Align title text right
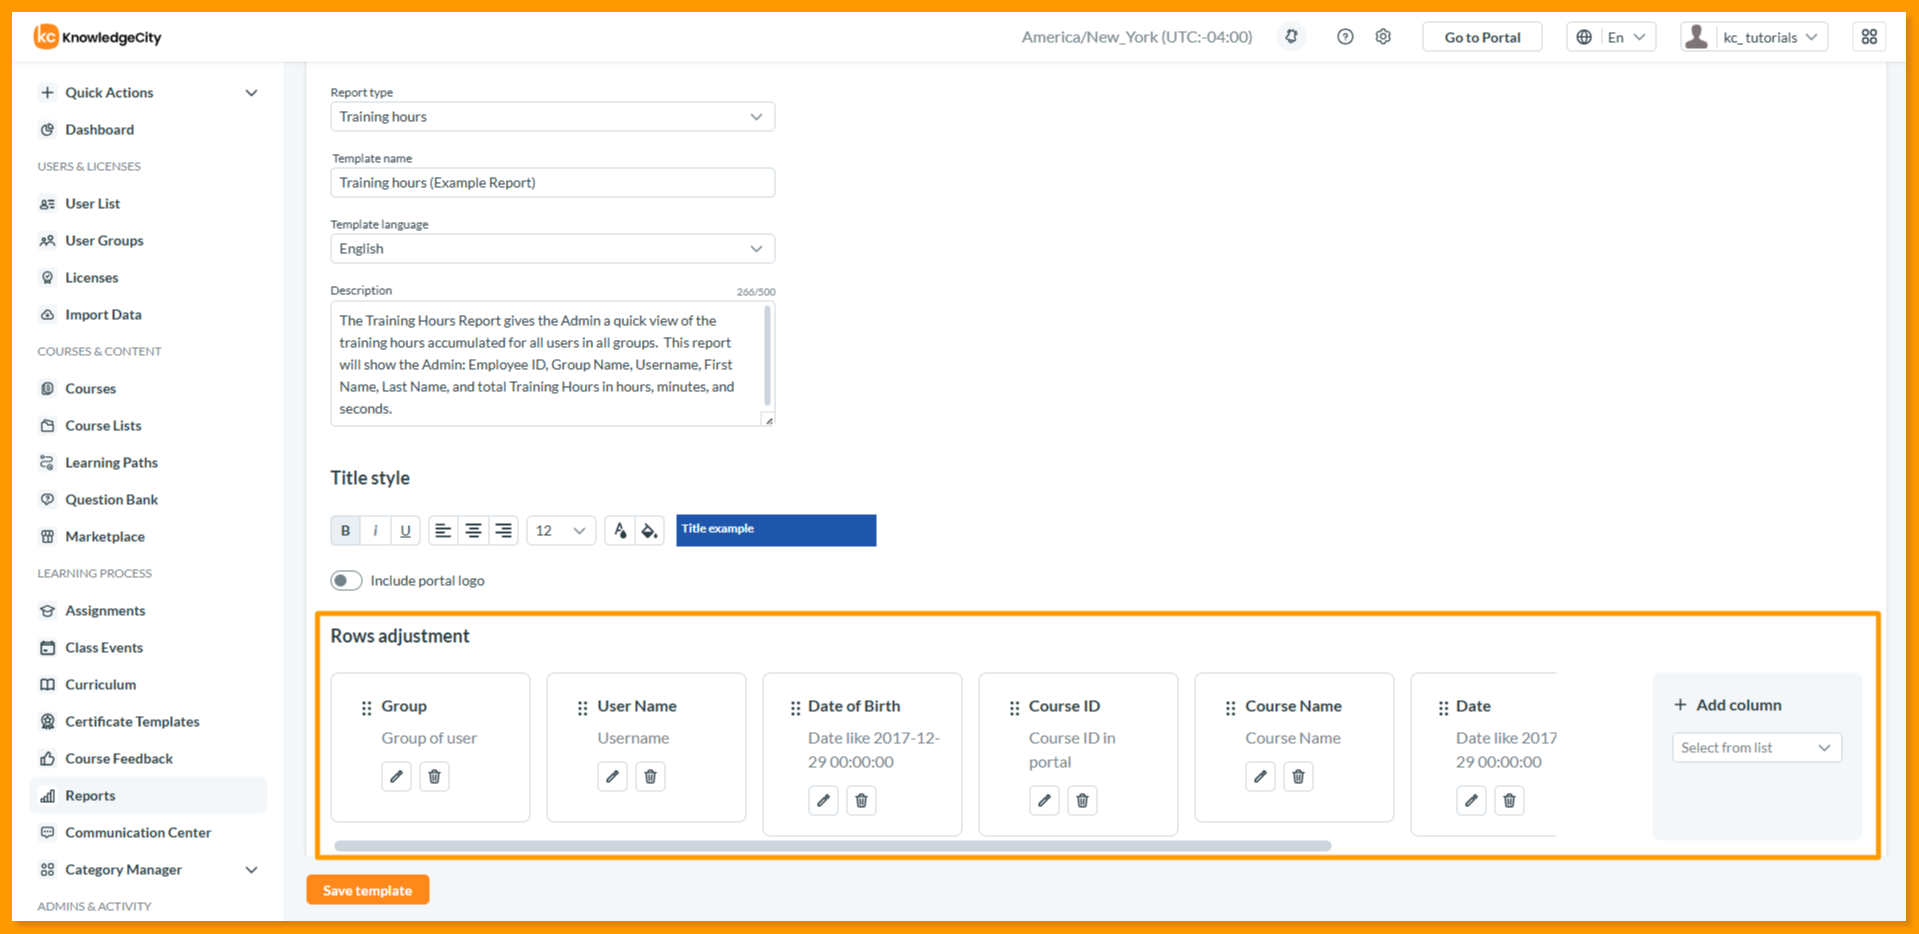Screen dimensions: 1919x934 503,530
